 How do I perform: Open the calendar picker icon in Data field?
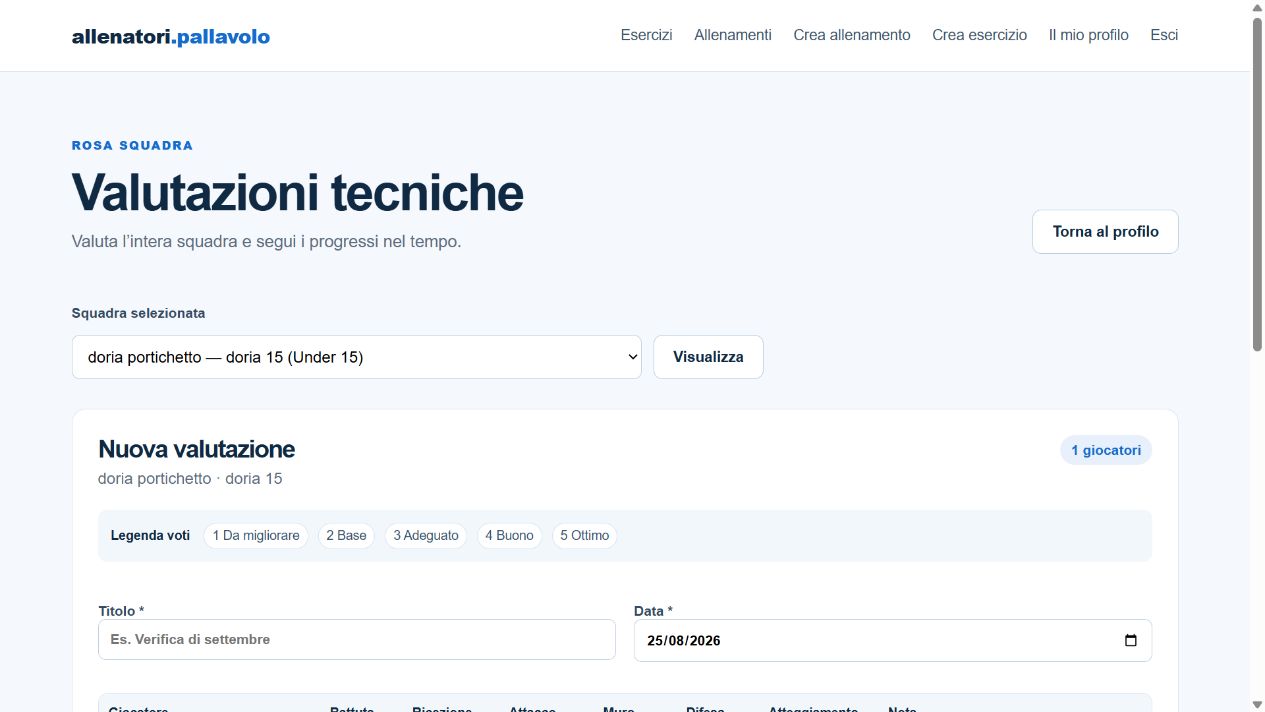click(1131, 641)
